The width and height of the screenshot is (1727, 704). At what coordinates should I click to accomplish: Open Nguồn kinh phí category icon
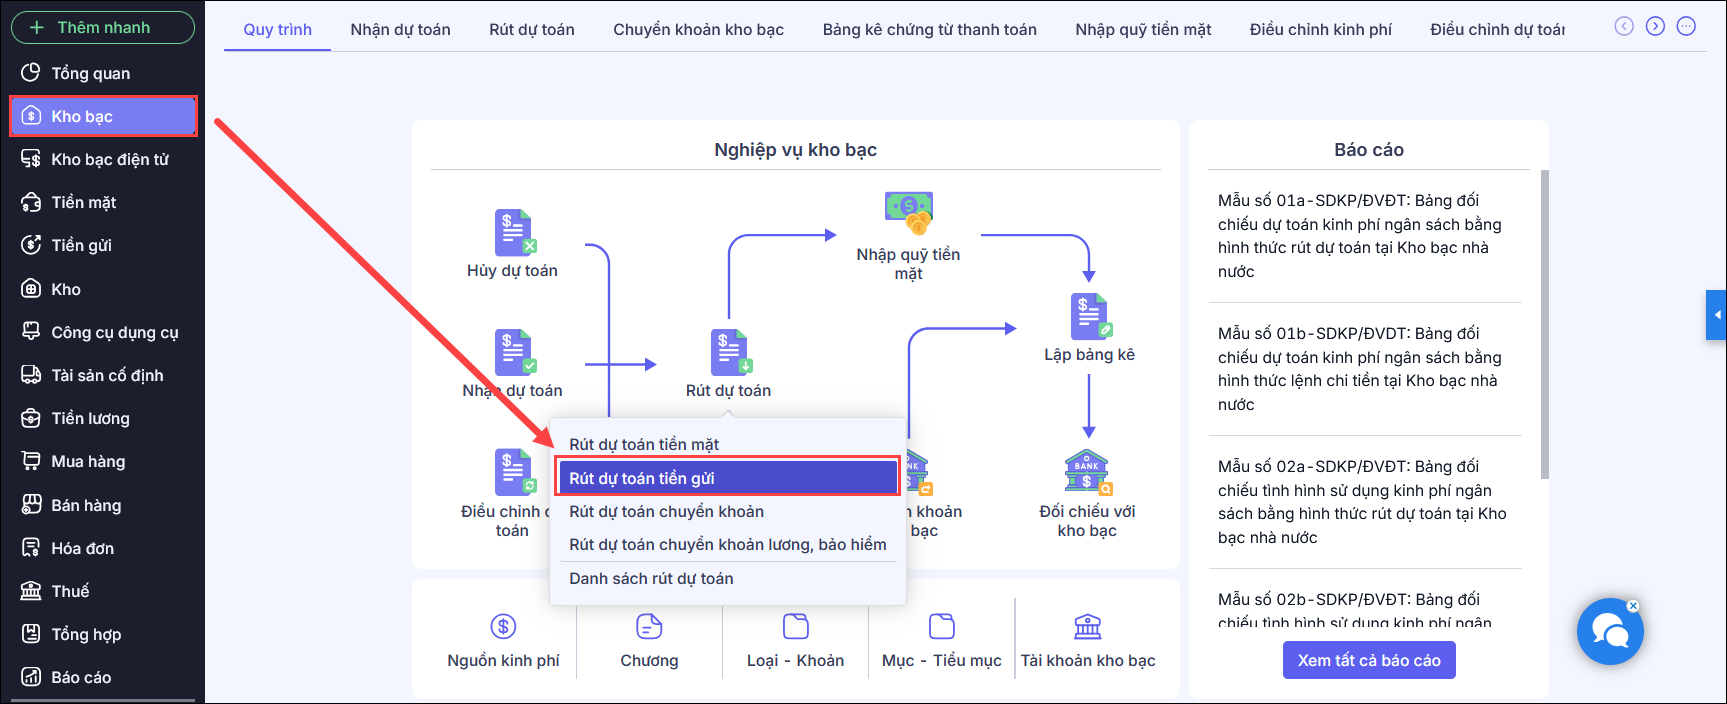pos(503,626)
